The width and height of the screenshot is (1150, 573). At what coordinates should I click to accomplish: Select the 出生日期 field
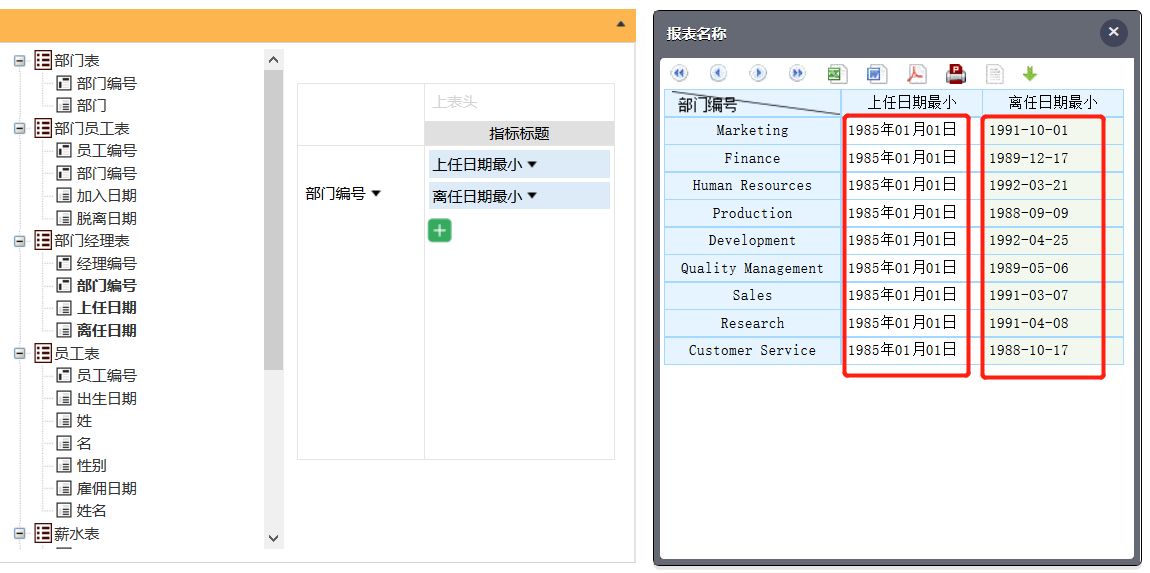(106, 398)
